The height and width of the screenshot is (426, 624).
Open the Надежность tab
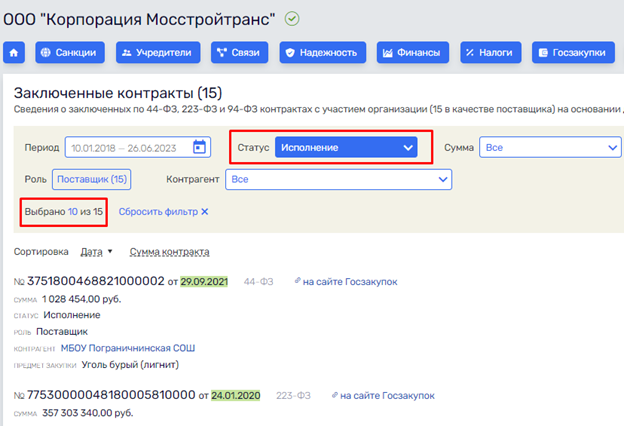323,53
